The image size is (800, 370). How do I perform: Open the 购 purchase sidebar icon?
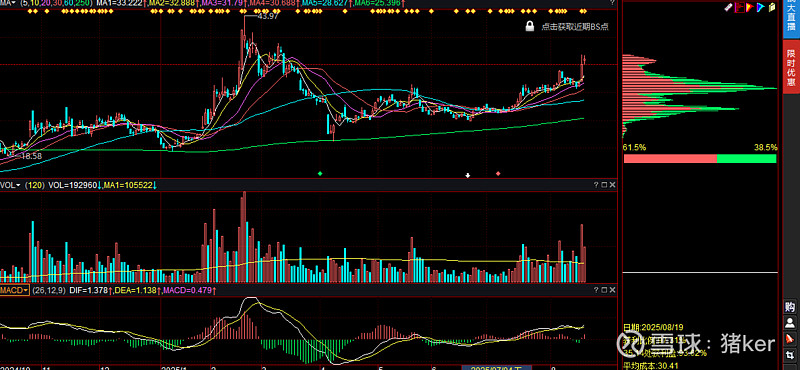(790, 307)
